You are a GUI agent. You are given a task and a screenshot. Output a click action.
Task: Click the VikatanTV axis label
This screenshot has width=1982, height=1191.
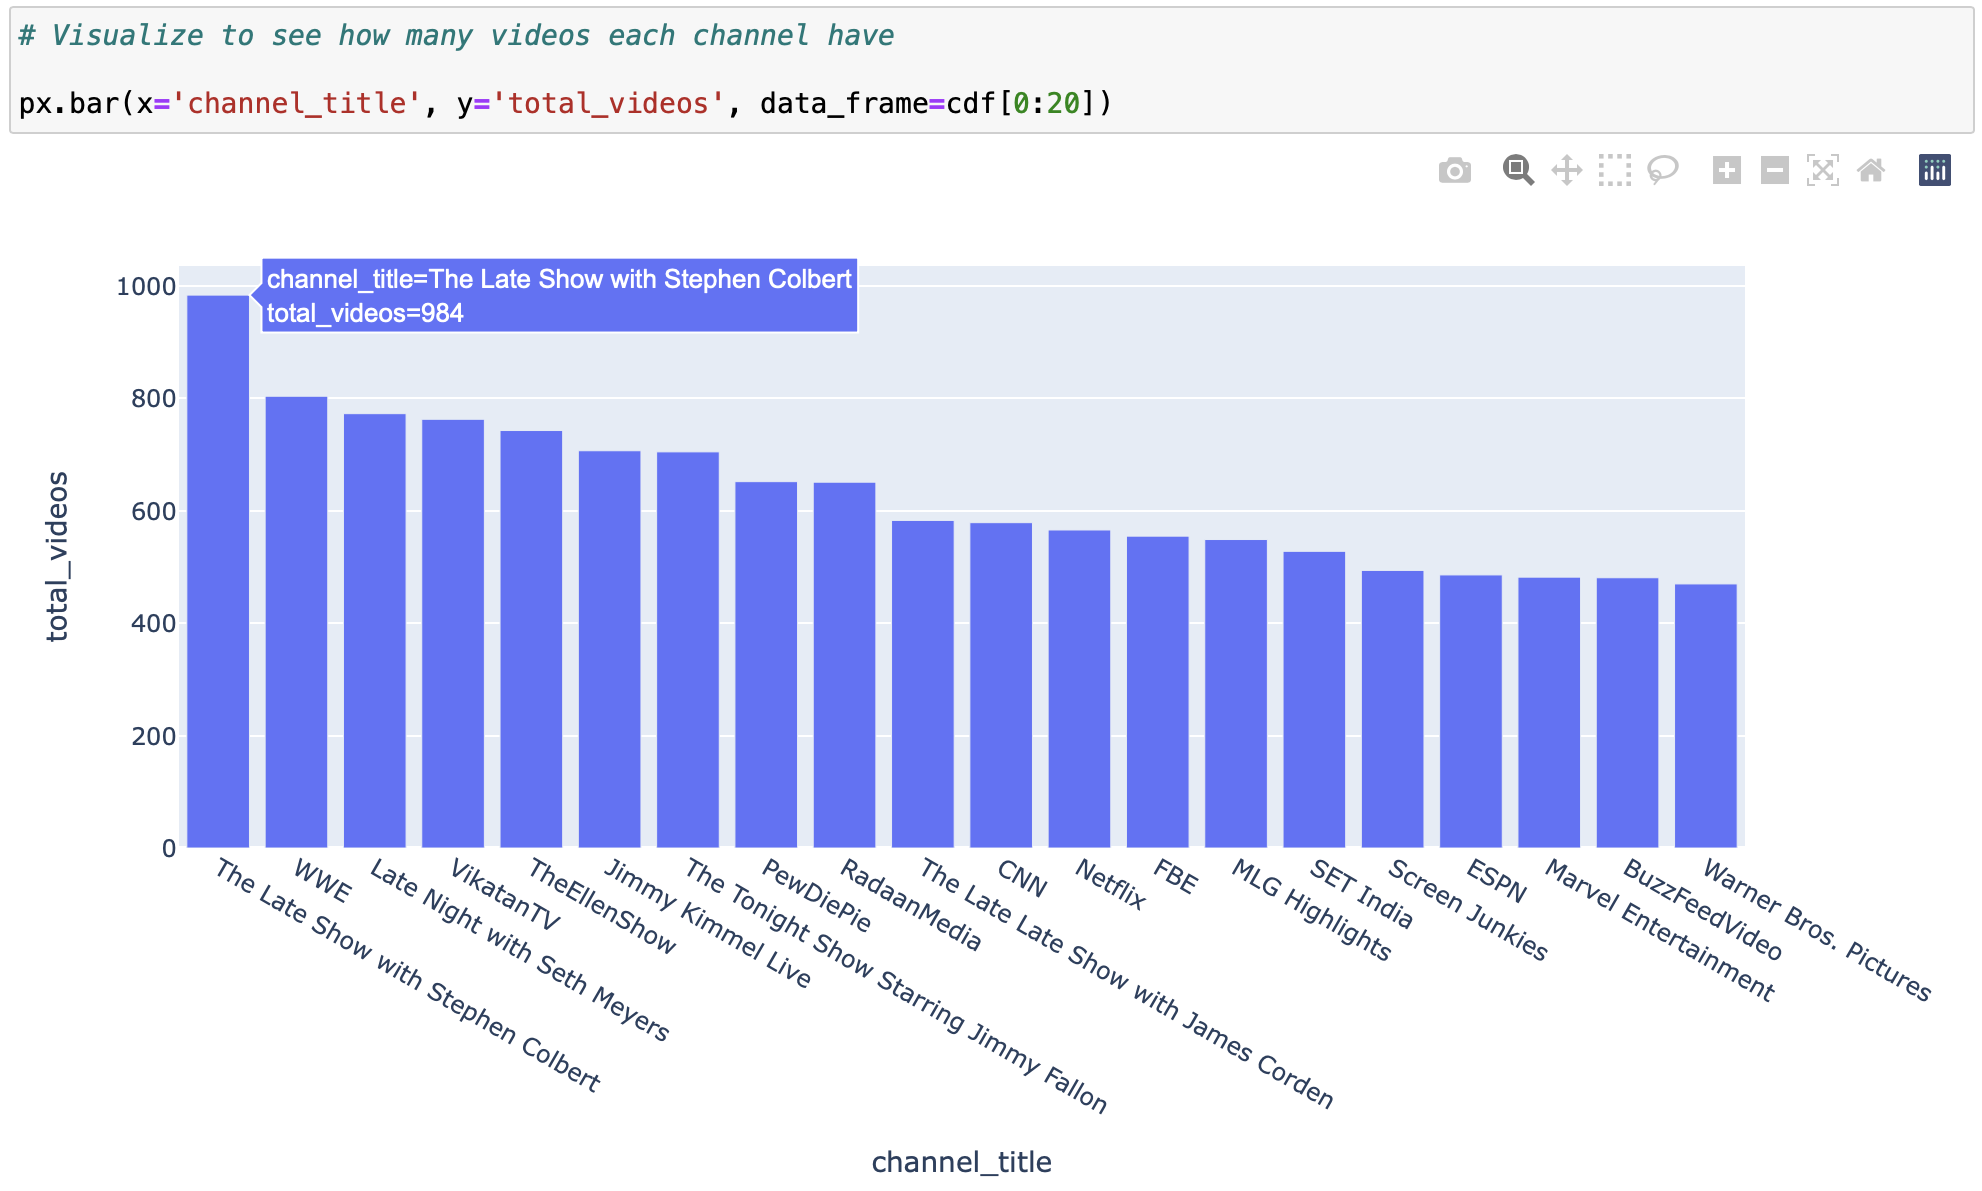tap(505, 894)
